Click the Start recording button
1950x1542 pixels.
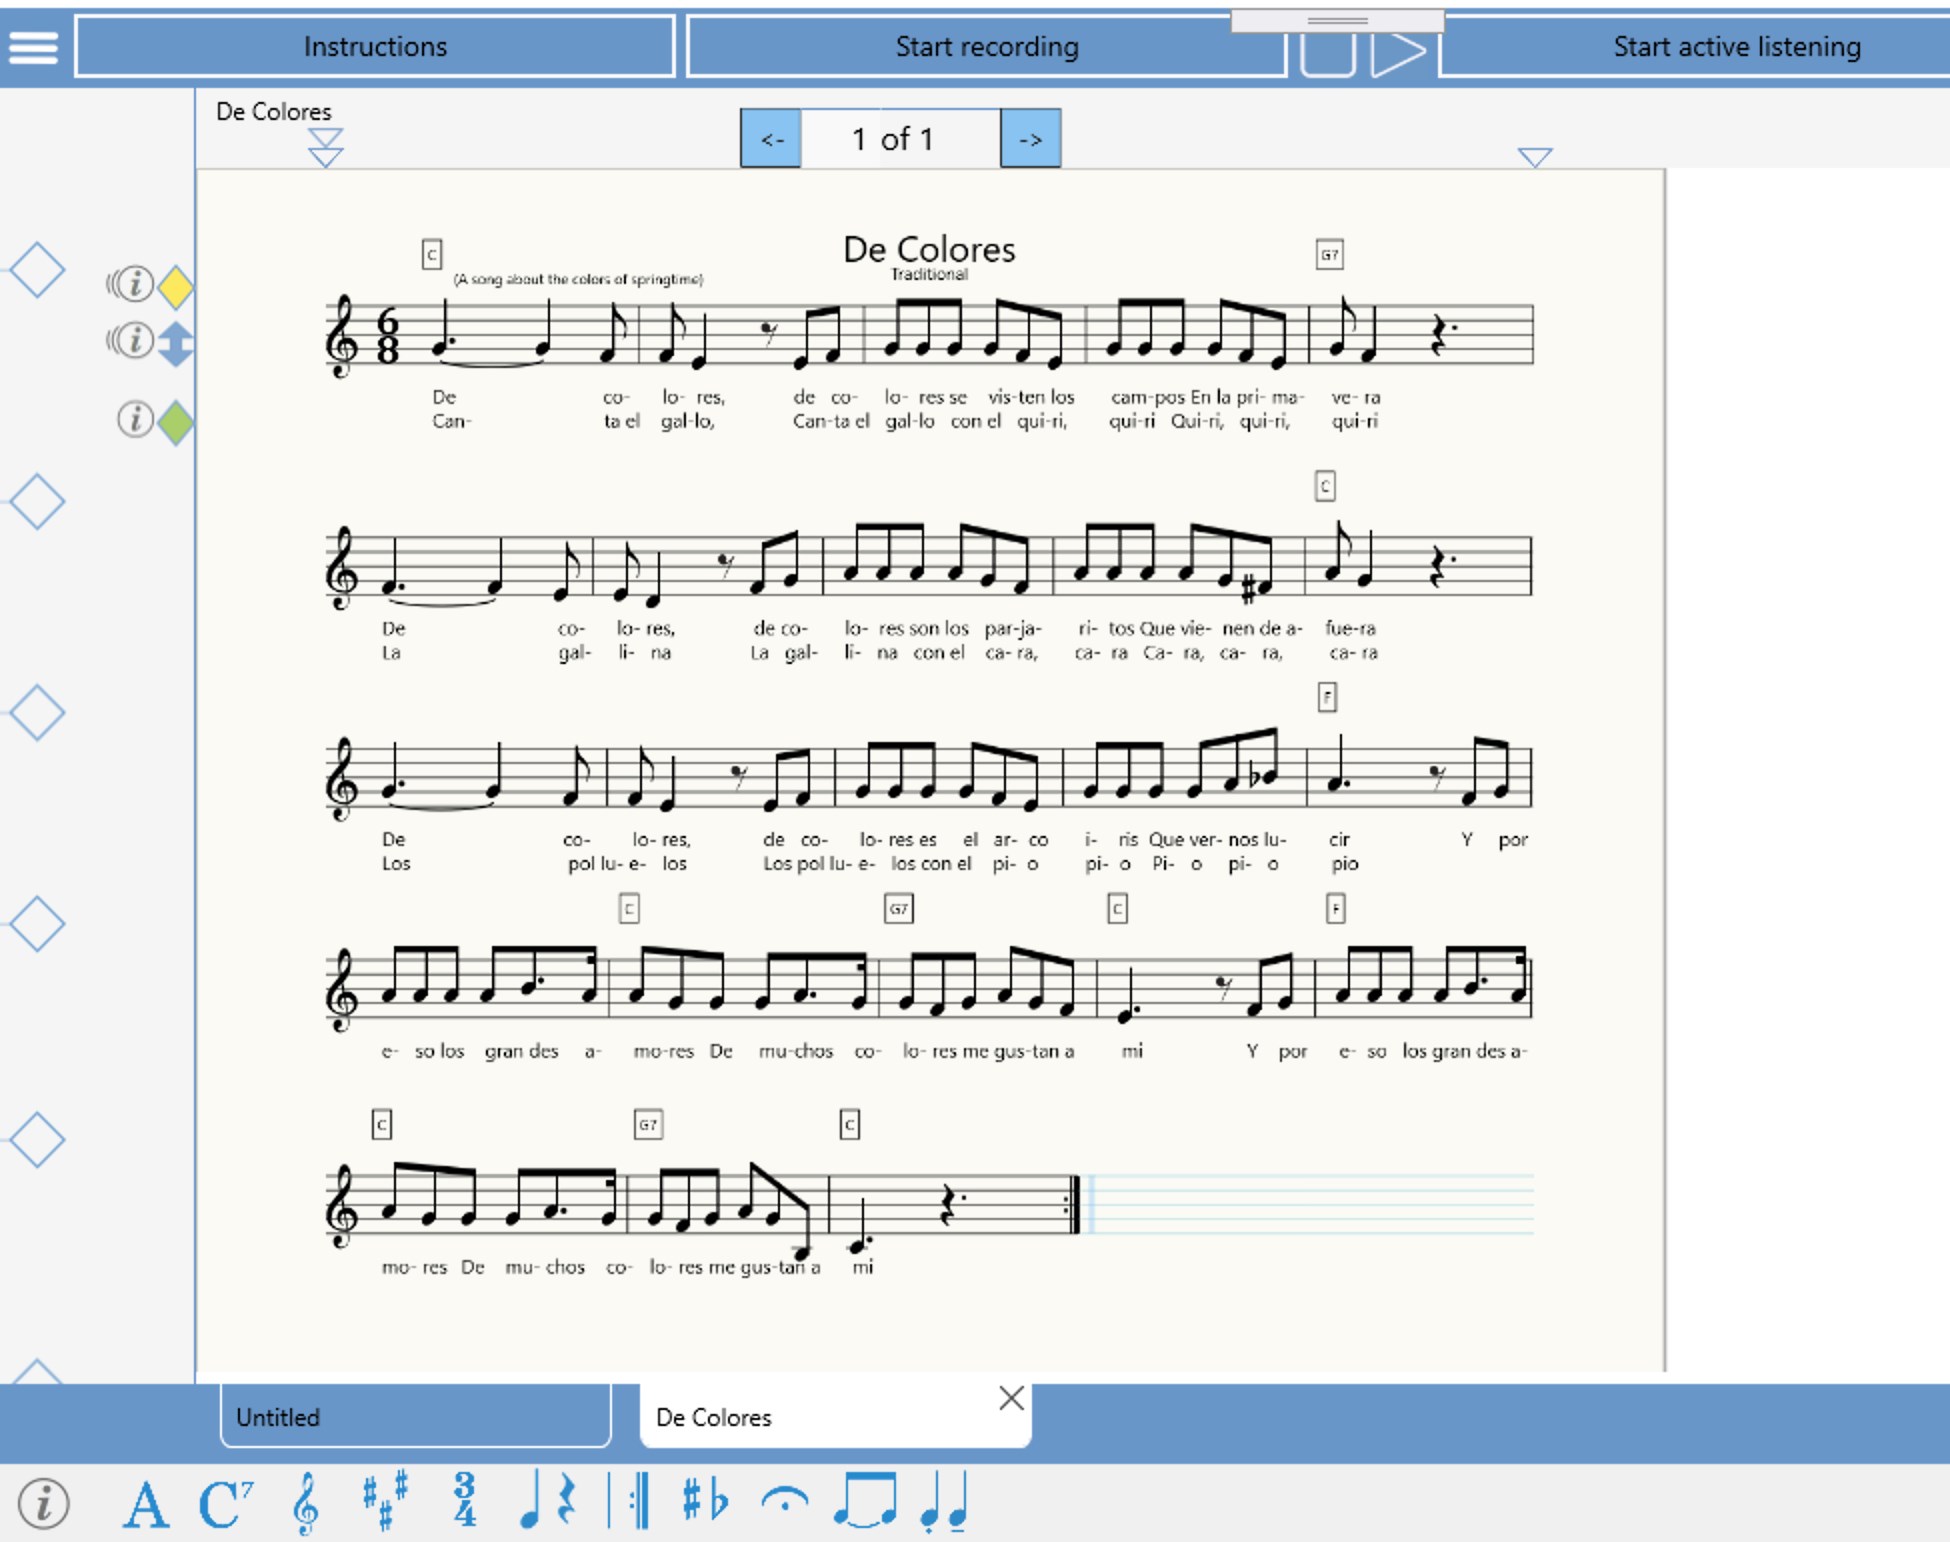pyautogui.click(x=986, y=46)
